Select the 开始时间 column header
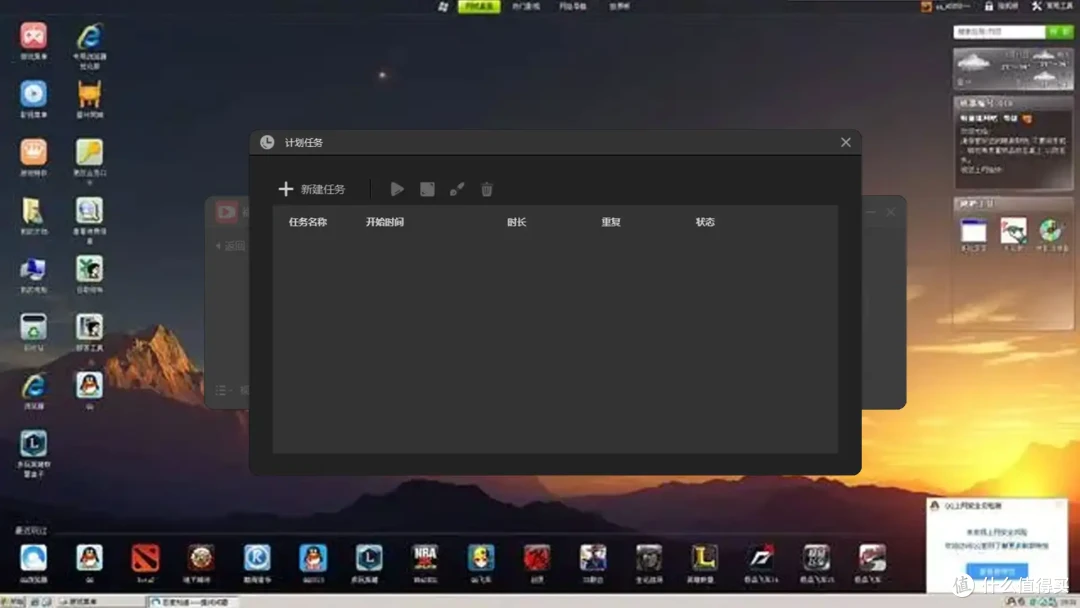The width and height of the screenshot is (1080, 608). (385, 222)
